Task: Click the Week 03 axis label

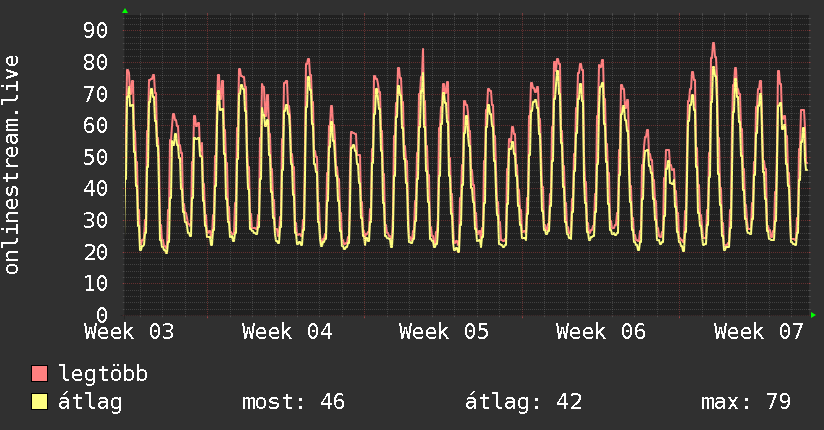Action: (x=129, y=332)
